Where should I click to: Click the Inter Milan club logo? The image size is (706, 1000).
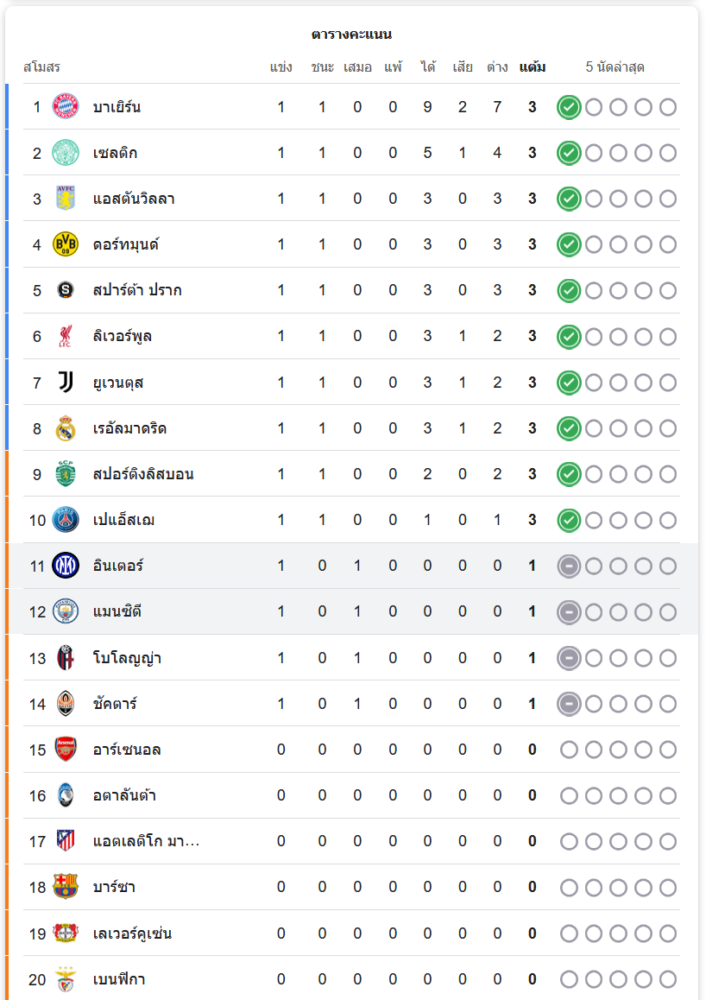coord(65,566)
